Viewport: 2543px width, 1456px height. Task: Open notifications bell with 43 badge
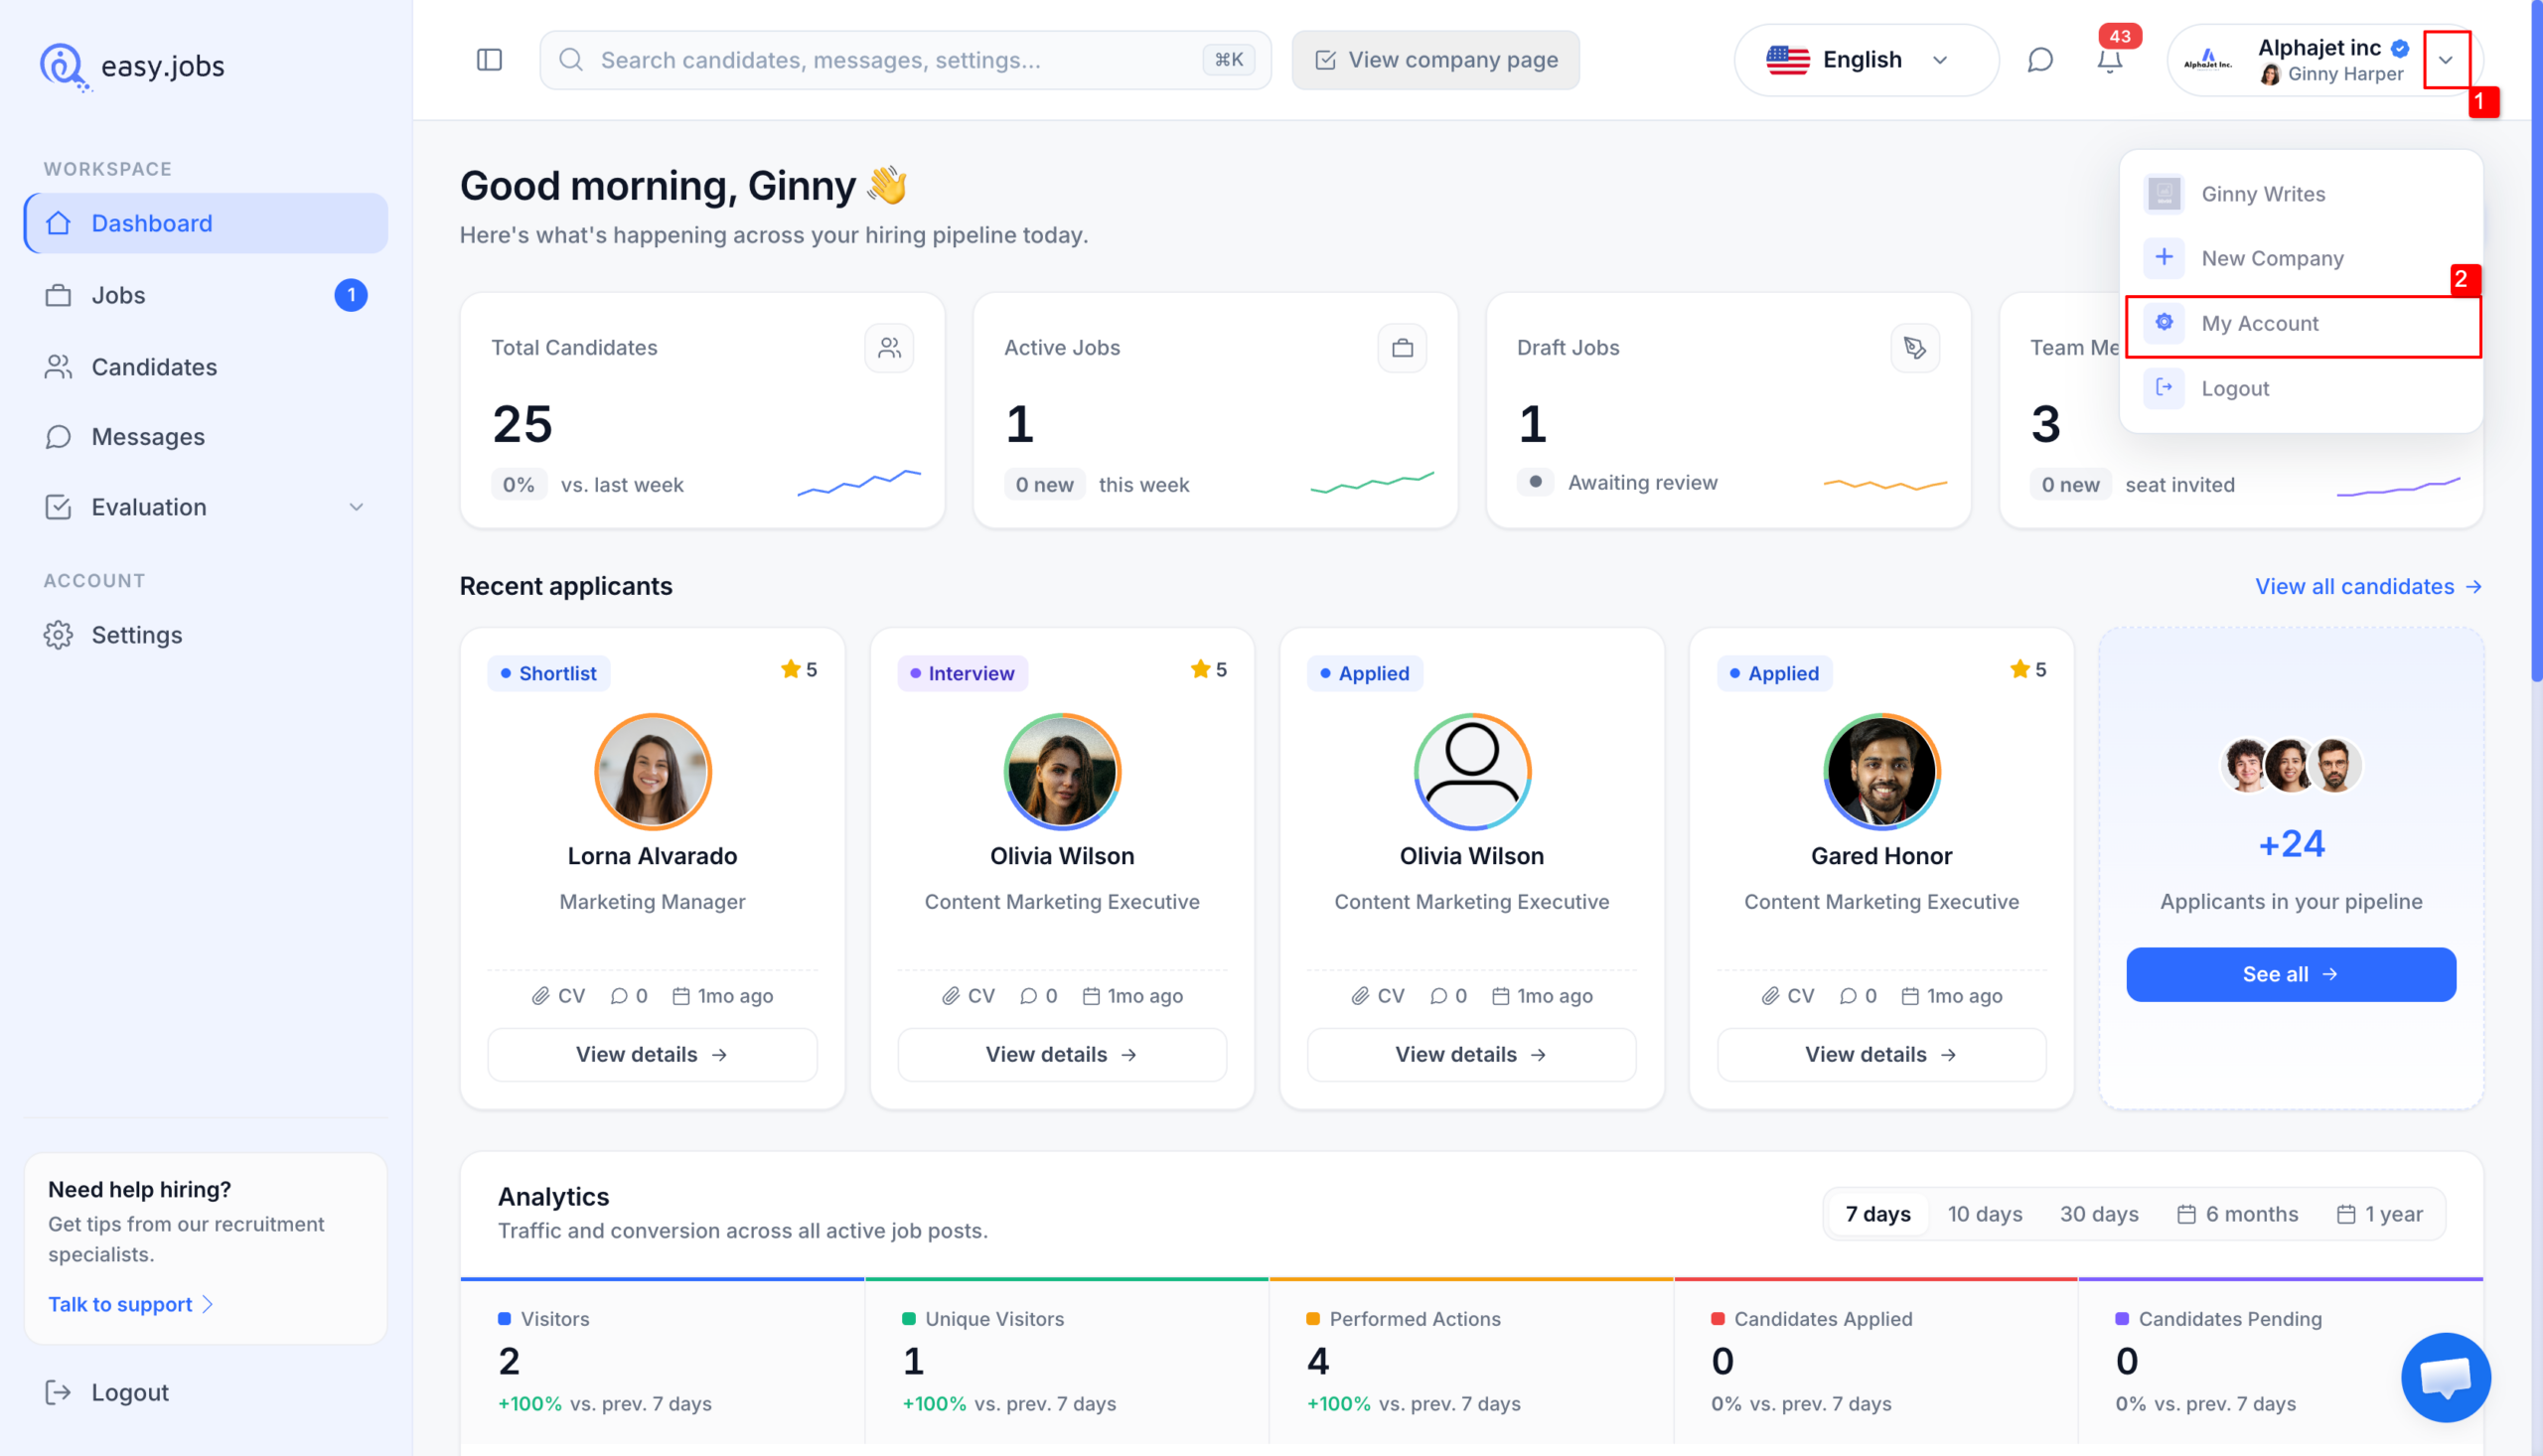coord(2110,60)
